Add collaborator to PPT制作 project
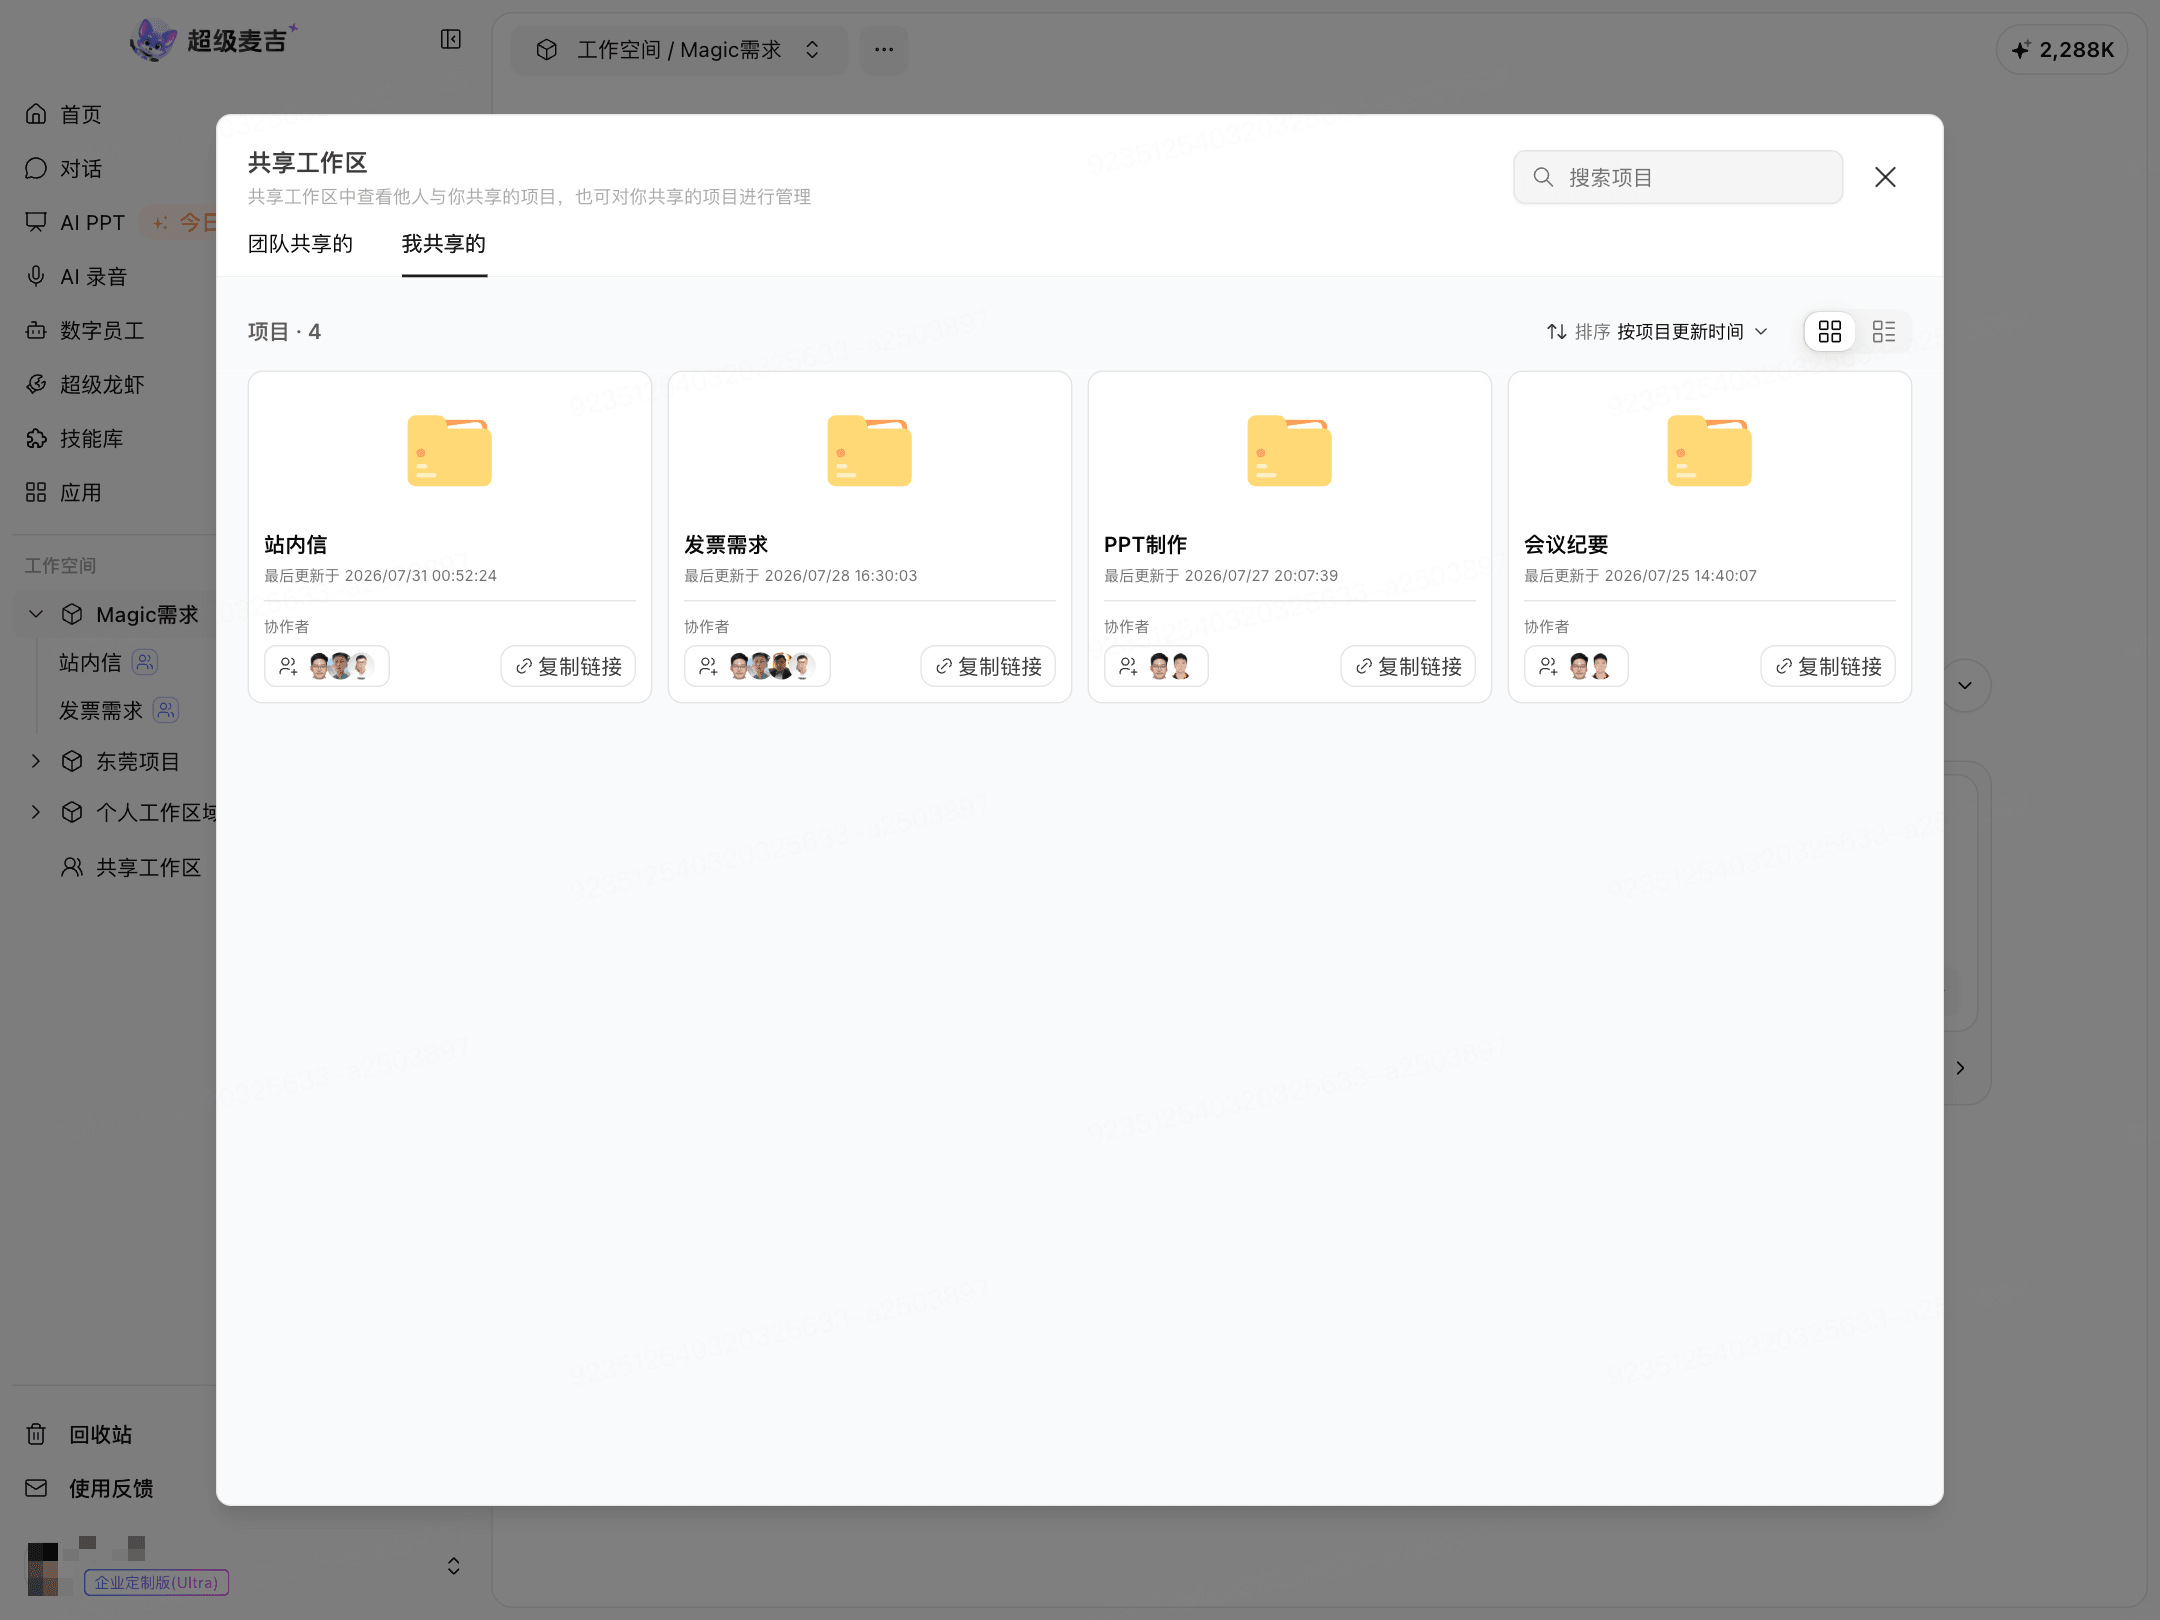This screenshot has height=1620, width=2160. [x=1128, y=666]
